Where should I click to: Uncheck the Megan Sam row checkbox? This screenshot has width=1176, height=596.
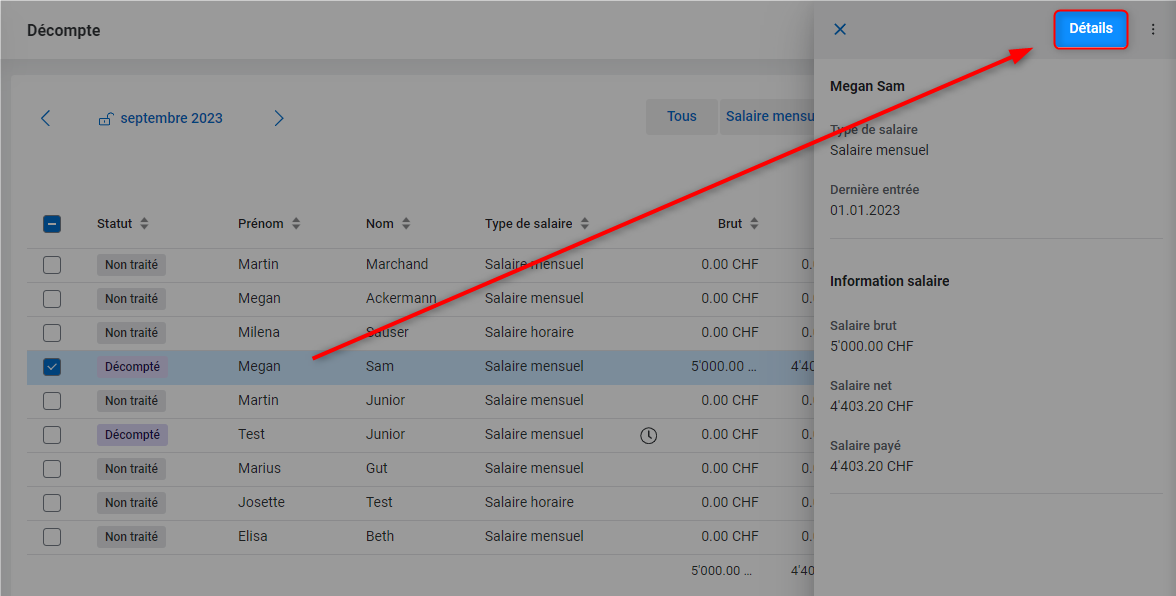pos(52,367)
